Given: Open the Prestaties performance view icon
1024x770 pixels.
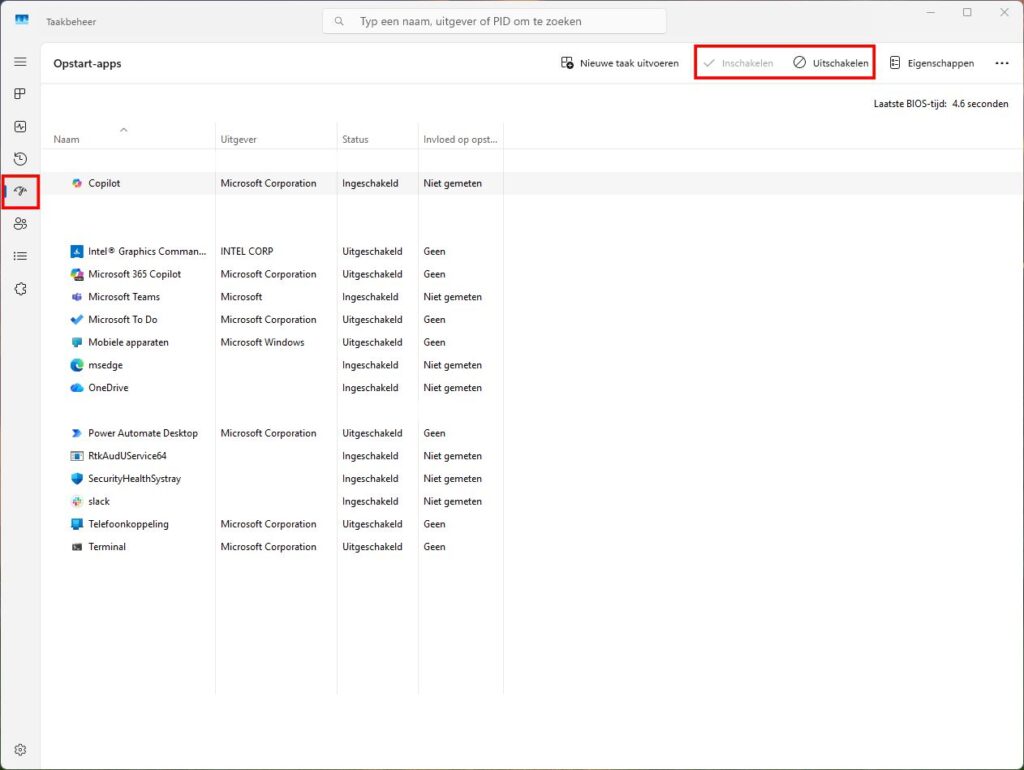Looking at the screenshot, I should point(20,126).
